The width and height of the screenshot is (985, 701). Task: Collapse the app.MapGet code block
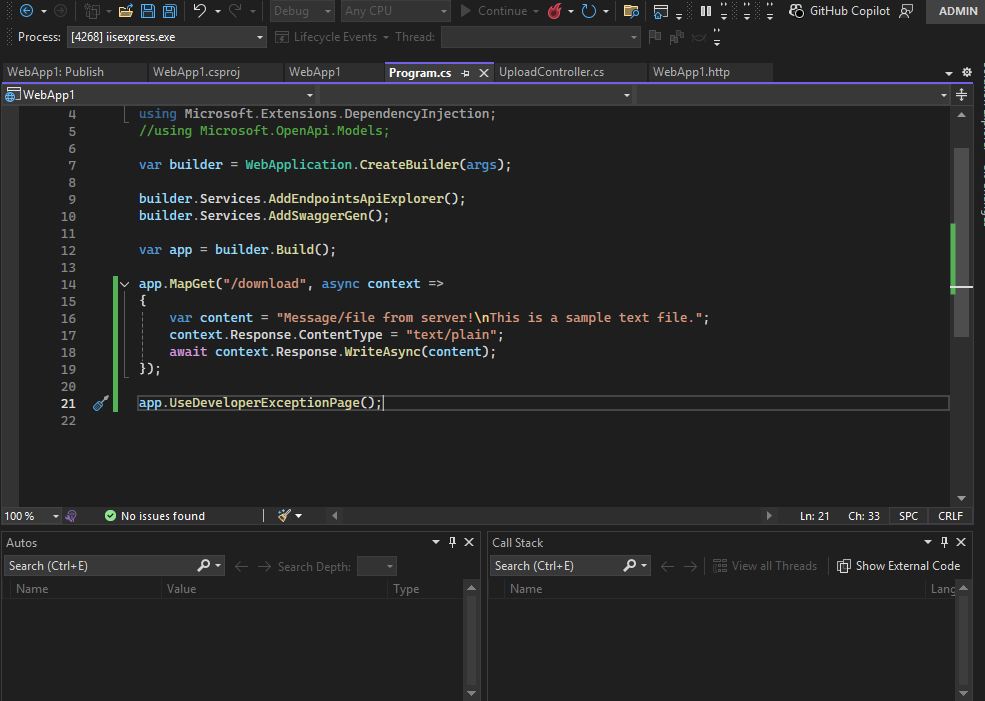(125, 284)
